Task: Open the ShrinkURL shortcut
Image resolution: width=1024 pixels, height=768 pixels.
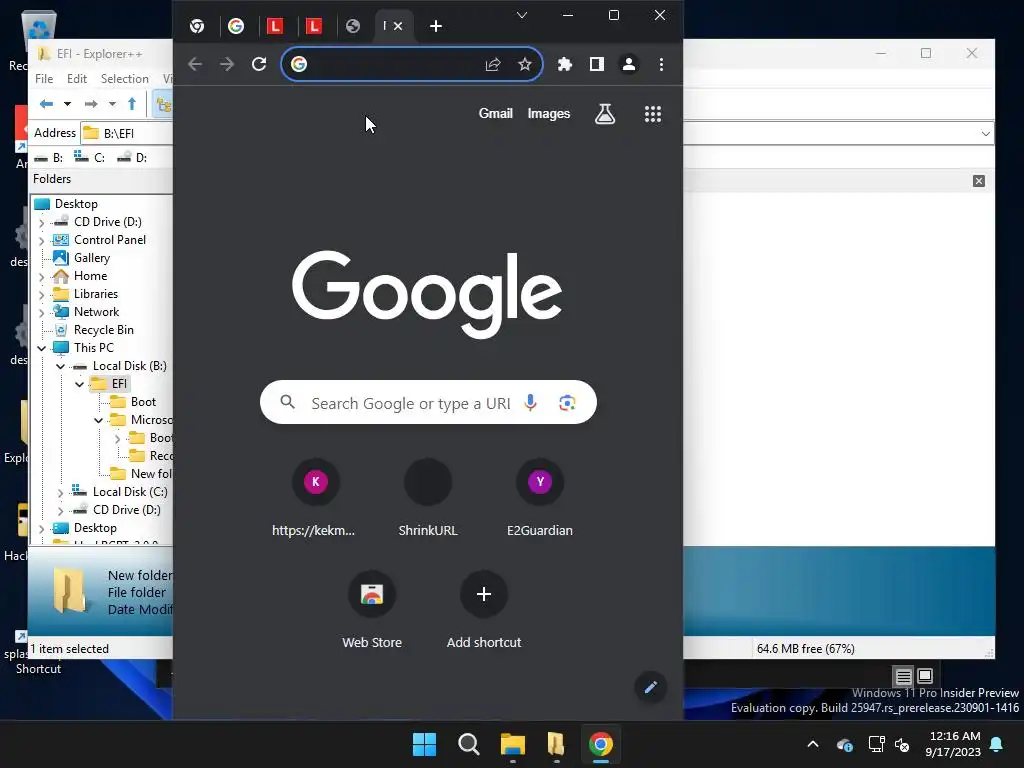Action: [x=428, y=499]
